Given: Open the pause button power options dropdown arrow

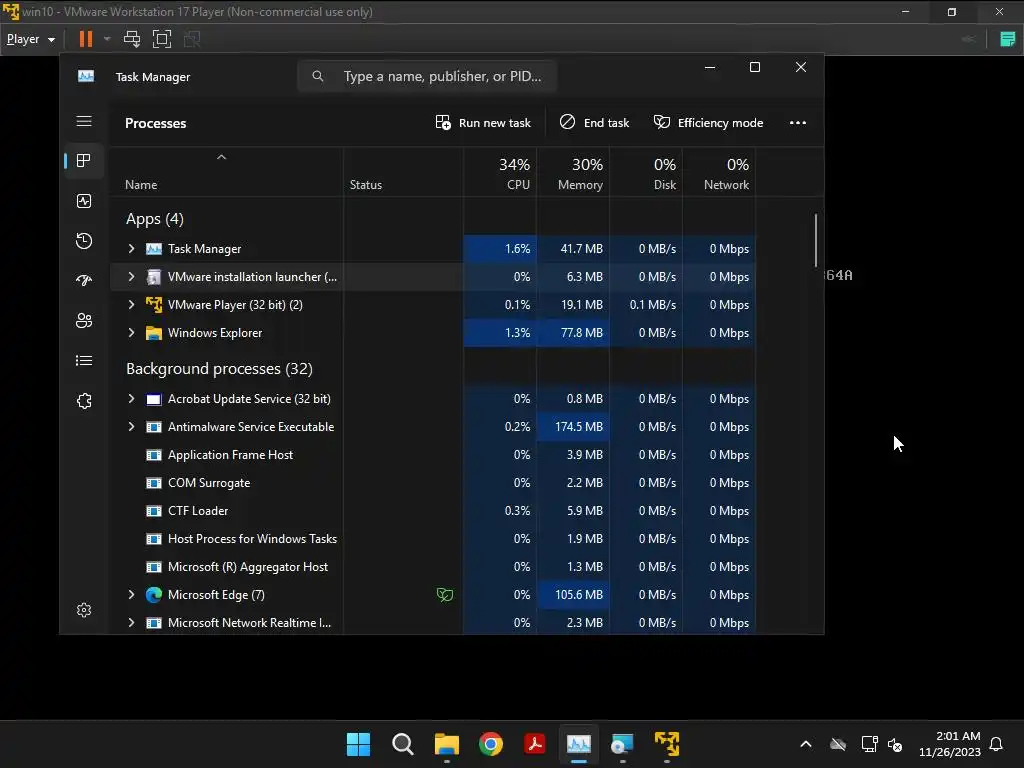Looking at the screenshot, I should 107,39.
